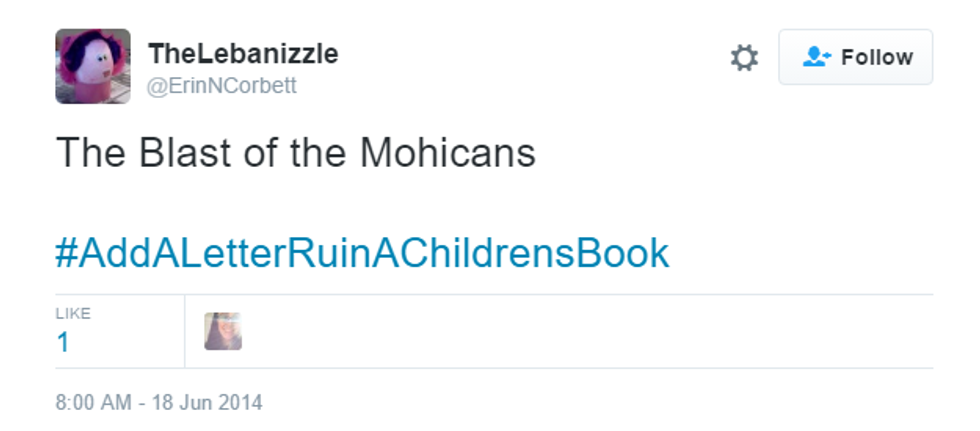Open the TheLebanizzle profile avatar
Viewport: 980px width, 431px height.
[x=92, y=67]
